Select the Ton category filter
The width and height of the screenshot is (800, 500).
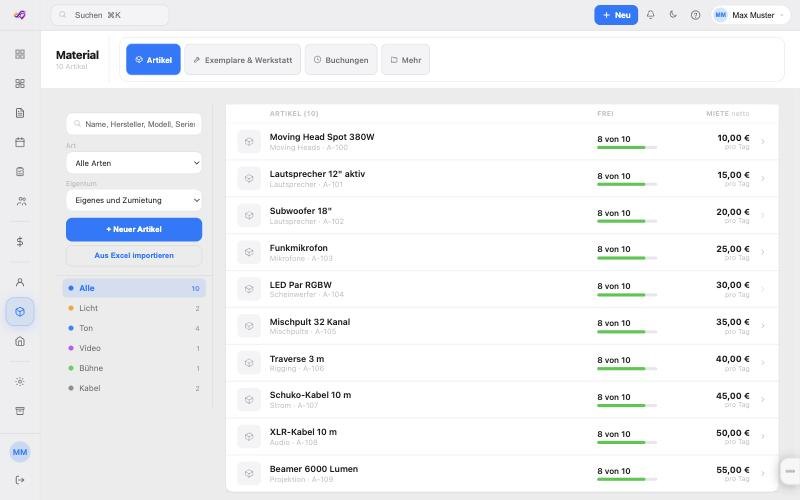click(134, 328)
